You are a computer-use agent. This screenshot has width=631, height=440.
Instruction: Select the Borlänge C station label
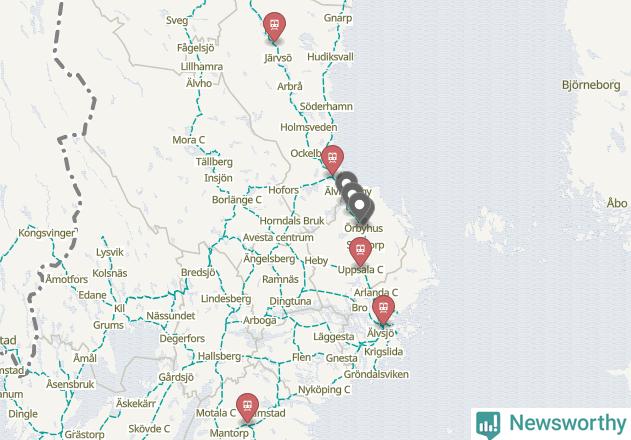(237, 200)
